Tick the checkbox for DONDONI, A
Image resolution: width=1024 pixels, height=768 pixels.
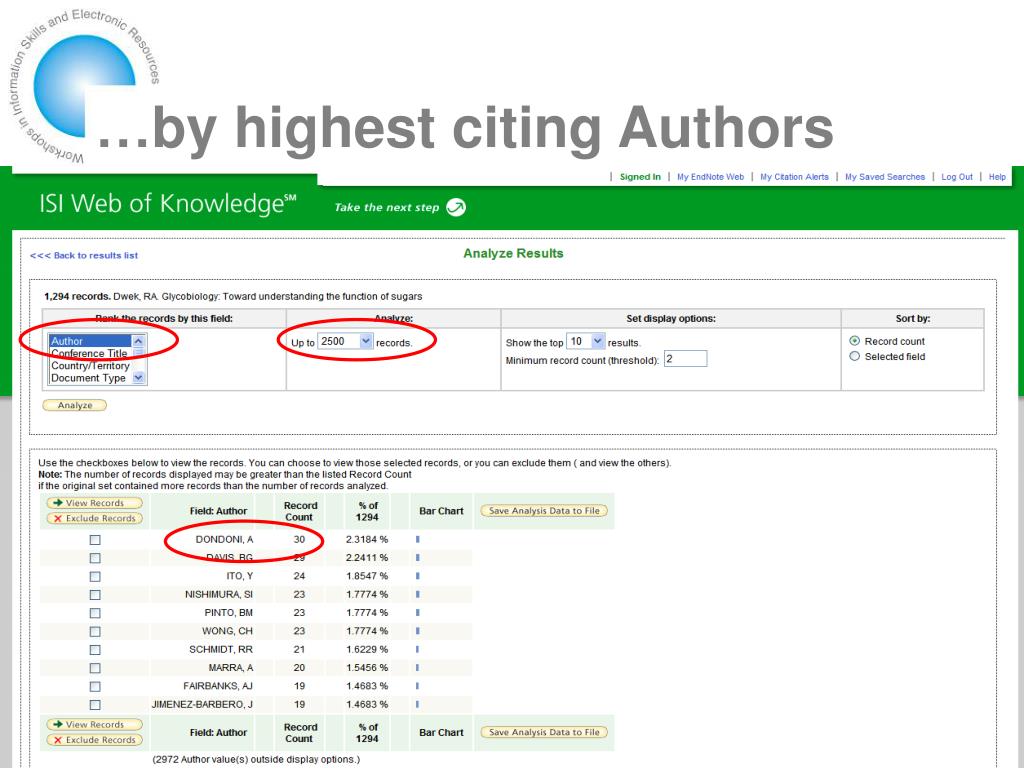[x=95, y=540]
